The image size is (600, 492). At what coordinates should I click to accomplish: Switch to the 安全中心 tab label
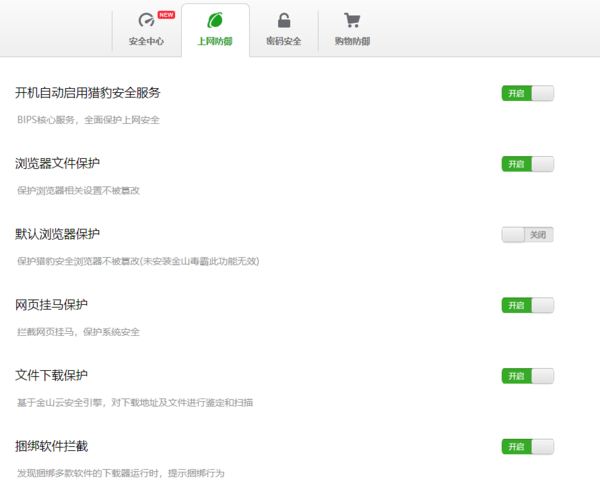click(x=146, y=41)
